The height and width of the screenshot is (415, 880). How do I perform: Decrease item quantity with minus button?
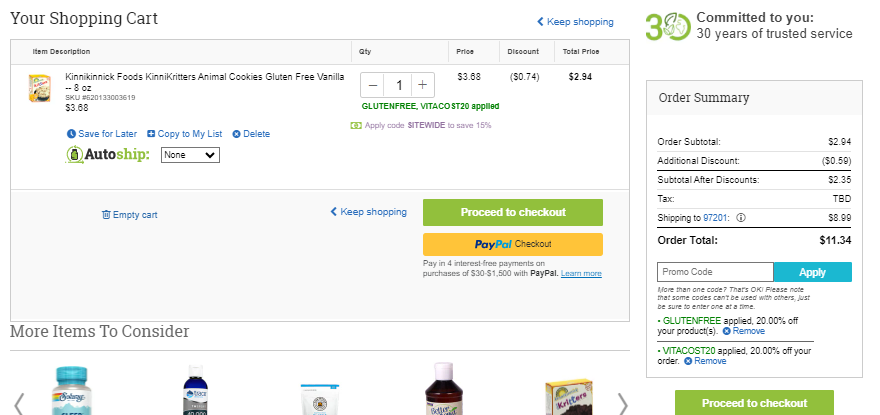coord(373,85)
